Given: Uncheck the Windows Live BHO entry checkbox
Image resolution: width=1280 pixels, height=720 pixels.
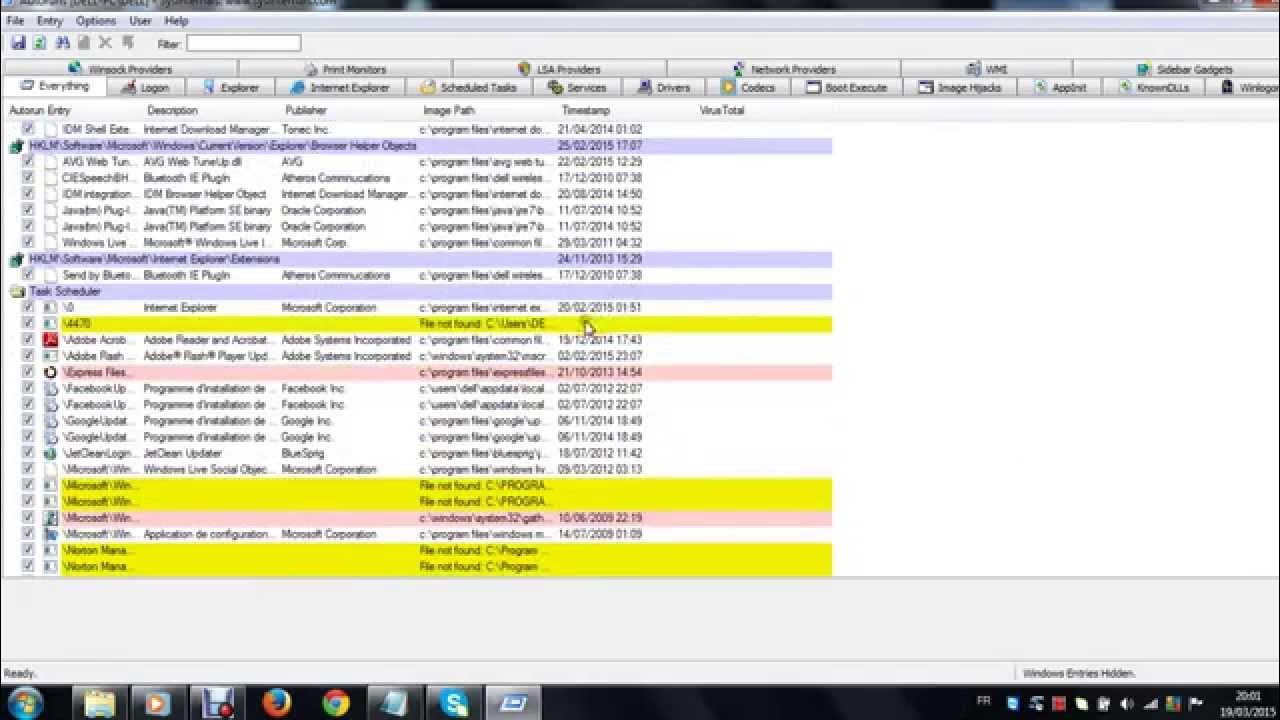Looking at the screenshot, I should (28, 242).
